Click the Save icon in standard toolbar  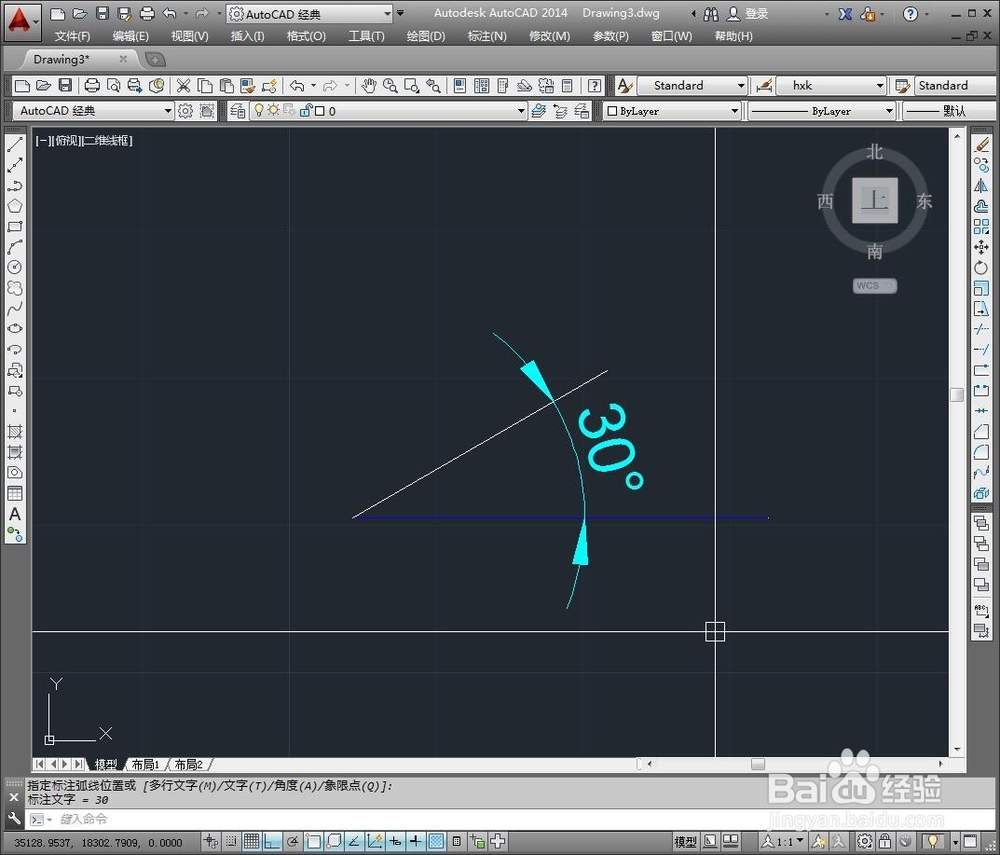point(65,85)
